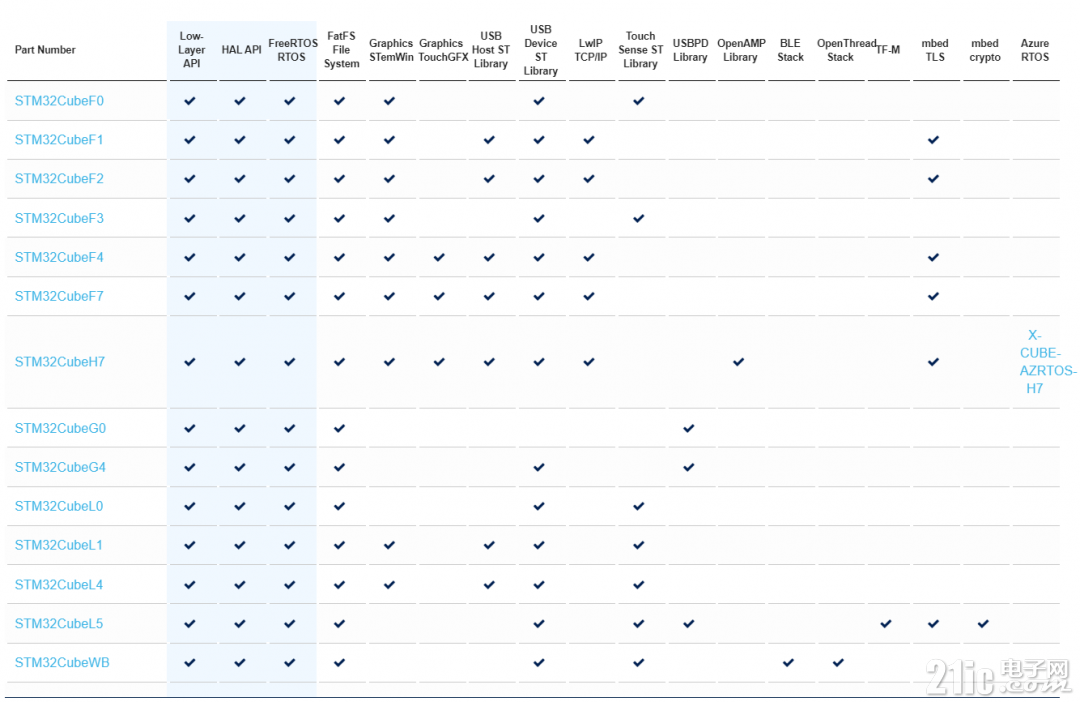Select the STM32CubeG0 FatFS File System checkmark

(x=339, y=429)
